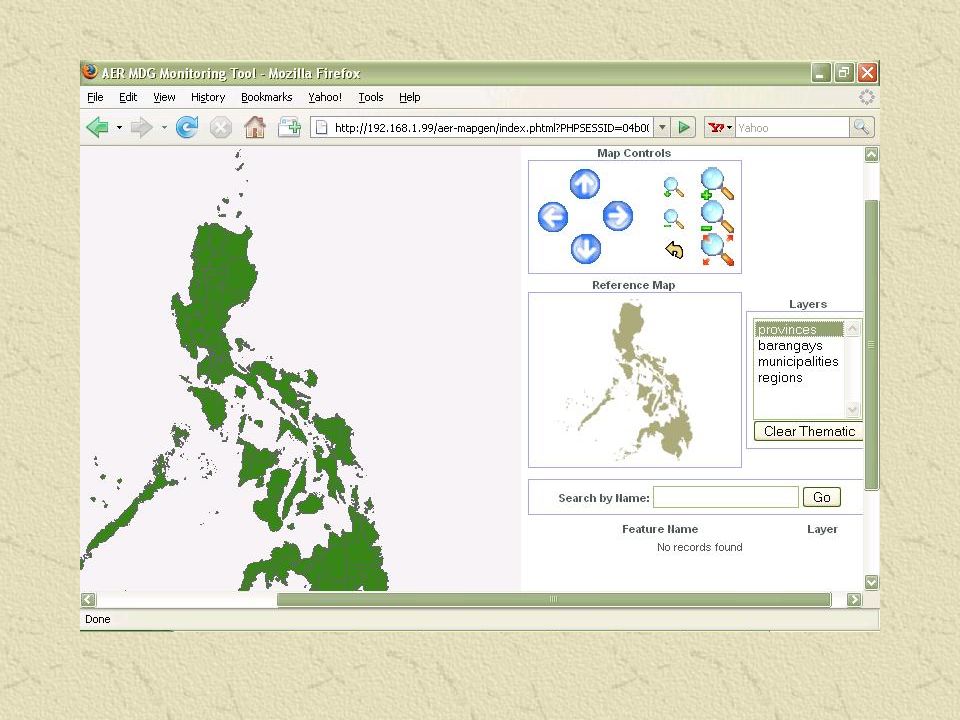Restore down the Firefox window
The image size is (960, 720).
844,73
